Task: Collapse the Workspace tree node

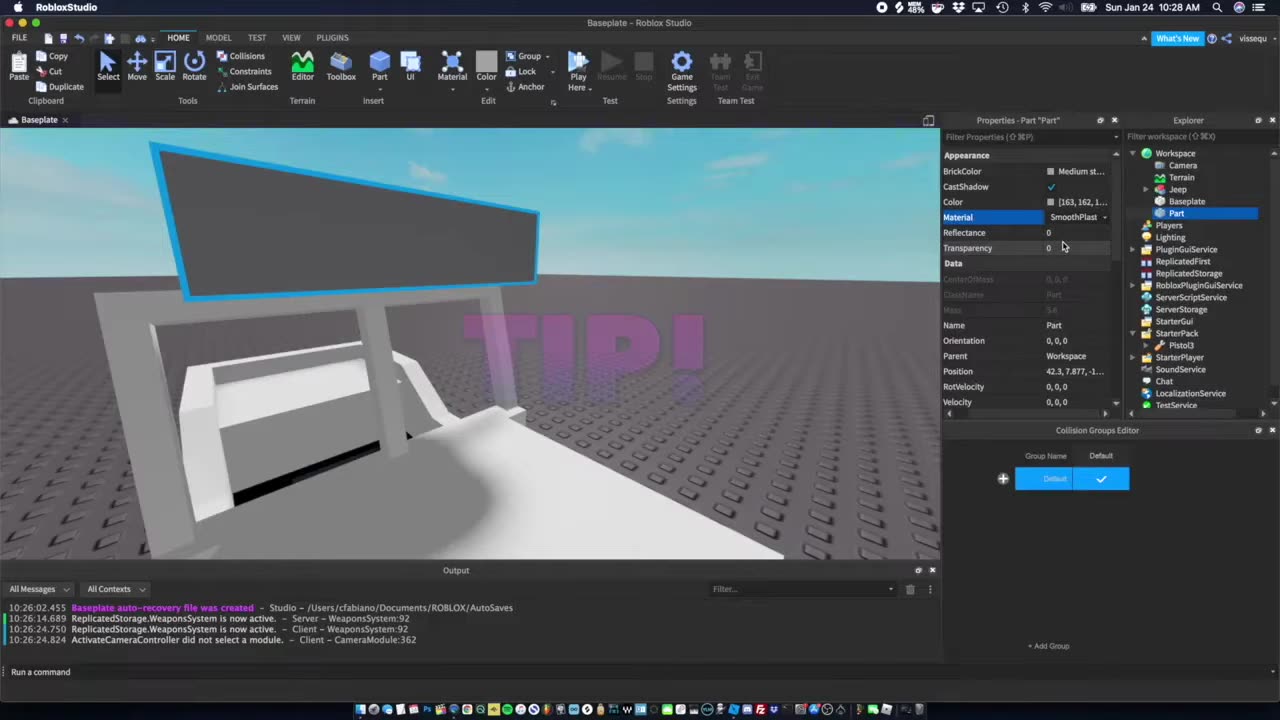Action: tap(1133, 153)
